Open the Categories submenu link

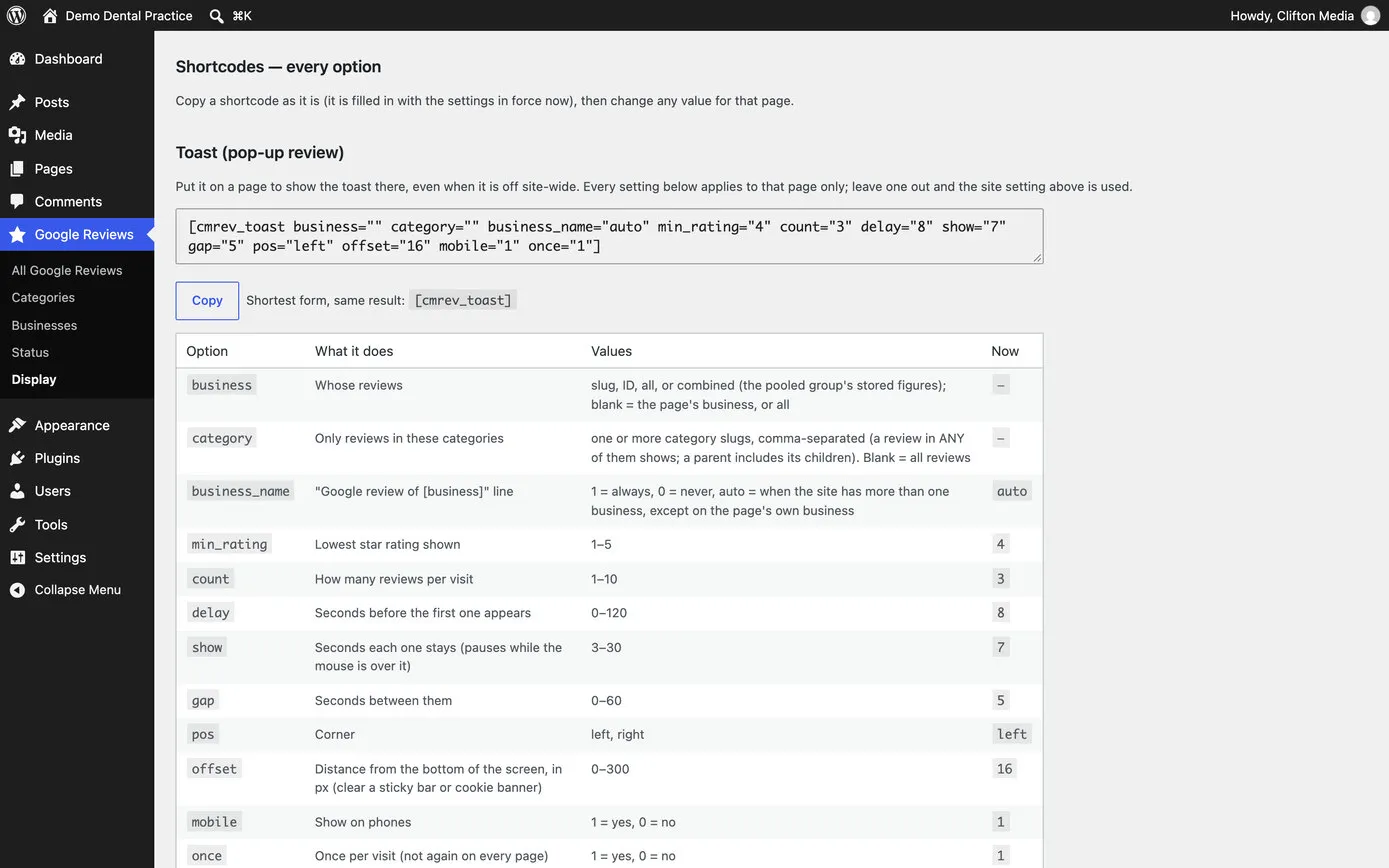[43, 297]
